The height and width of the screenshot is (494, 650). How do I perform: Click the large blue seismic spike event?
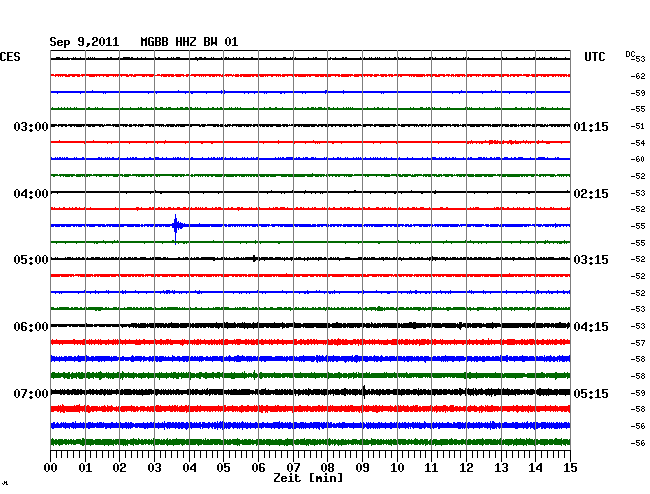176,228
